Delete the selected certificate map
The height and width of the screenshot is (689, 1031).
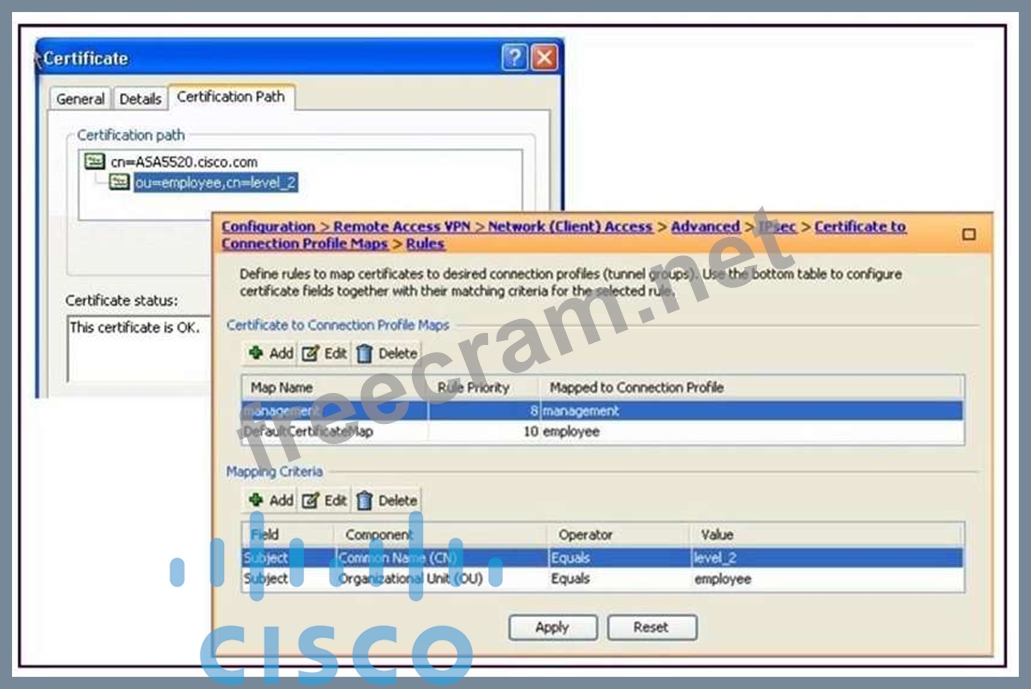tap(387, 353)
